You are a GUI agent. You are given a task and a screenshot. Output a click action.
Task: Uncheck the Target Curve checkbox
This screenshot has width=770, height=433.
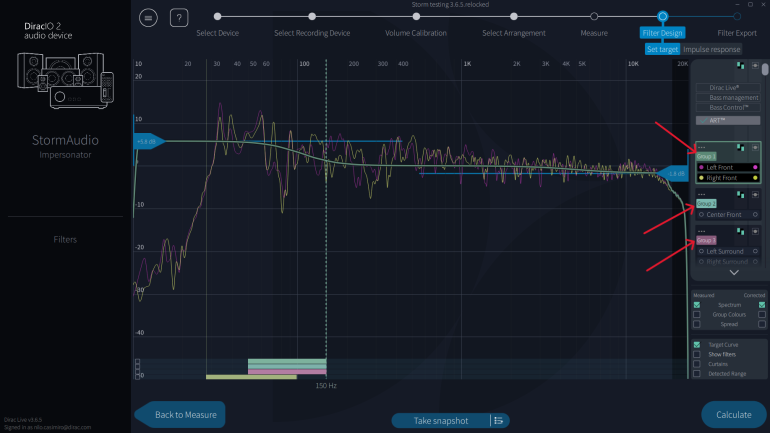pyautogui.click(x=698, y=344)
